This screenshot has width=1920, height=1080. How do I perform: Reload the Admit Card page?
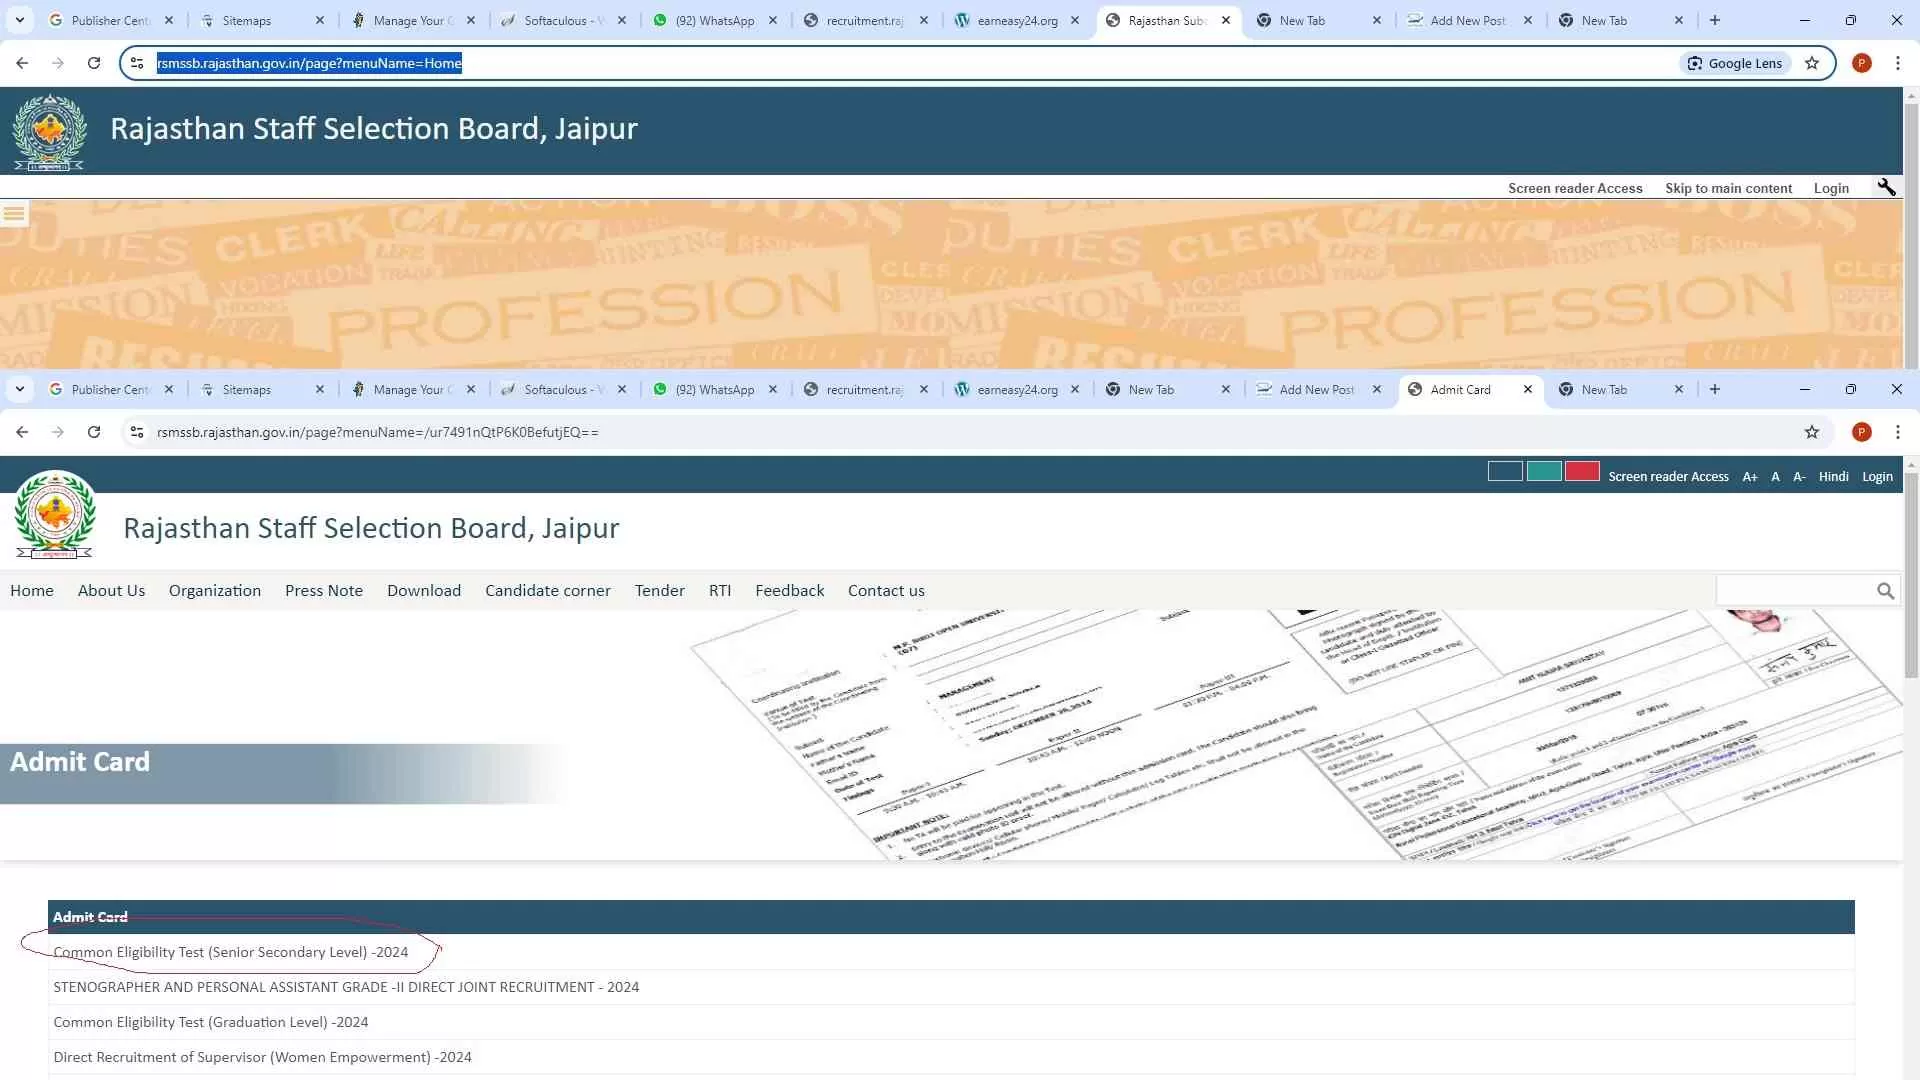point(94,432)
